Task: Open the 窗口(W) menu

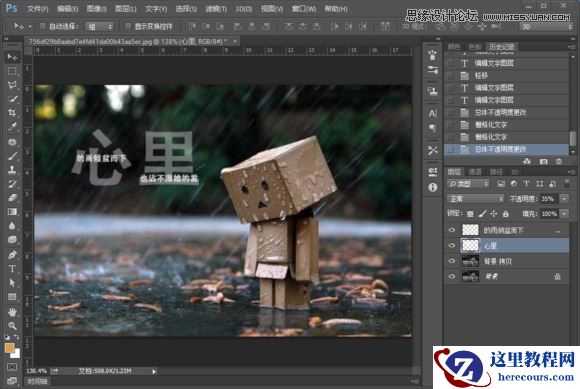Action: tap(304, 9)
